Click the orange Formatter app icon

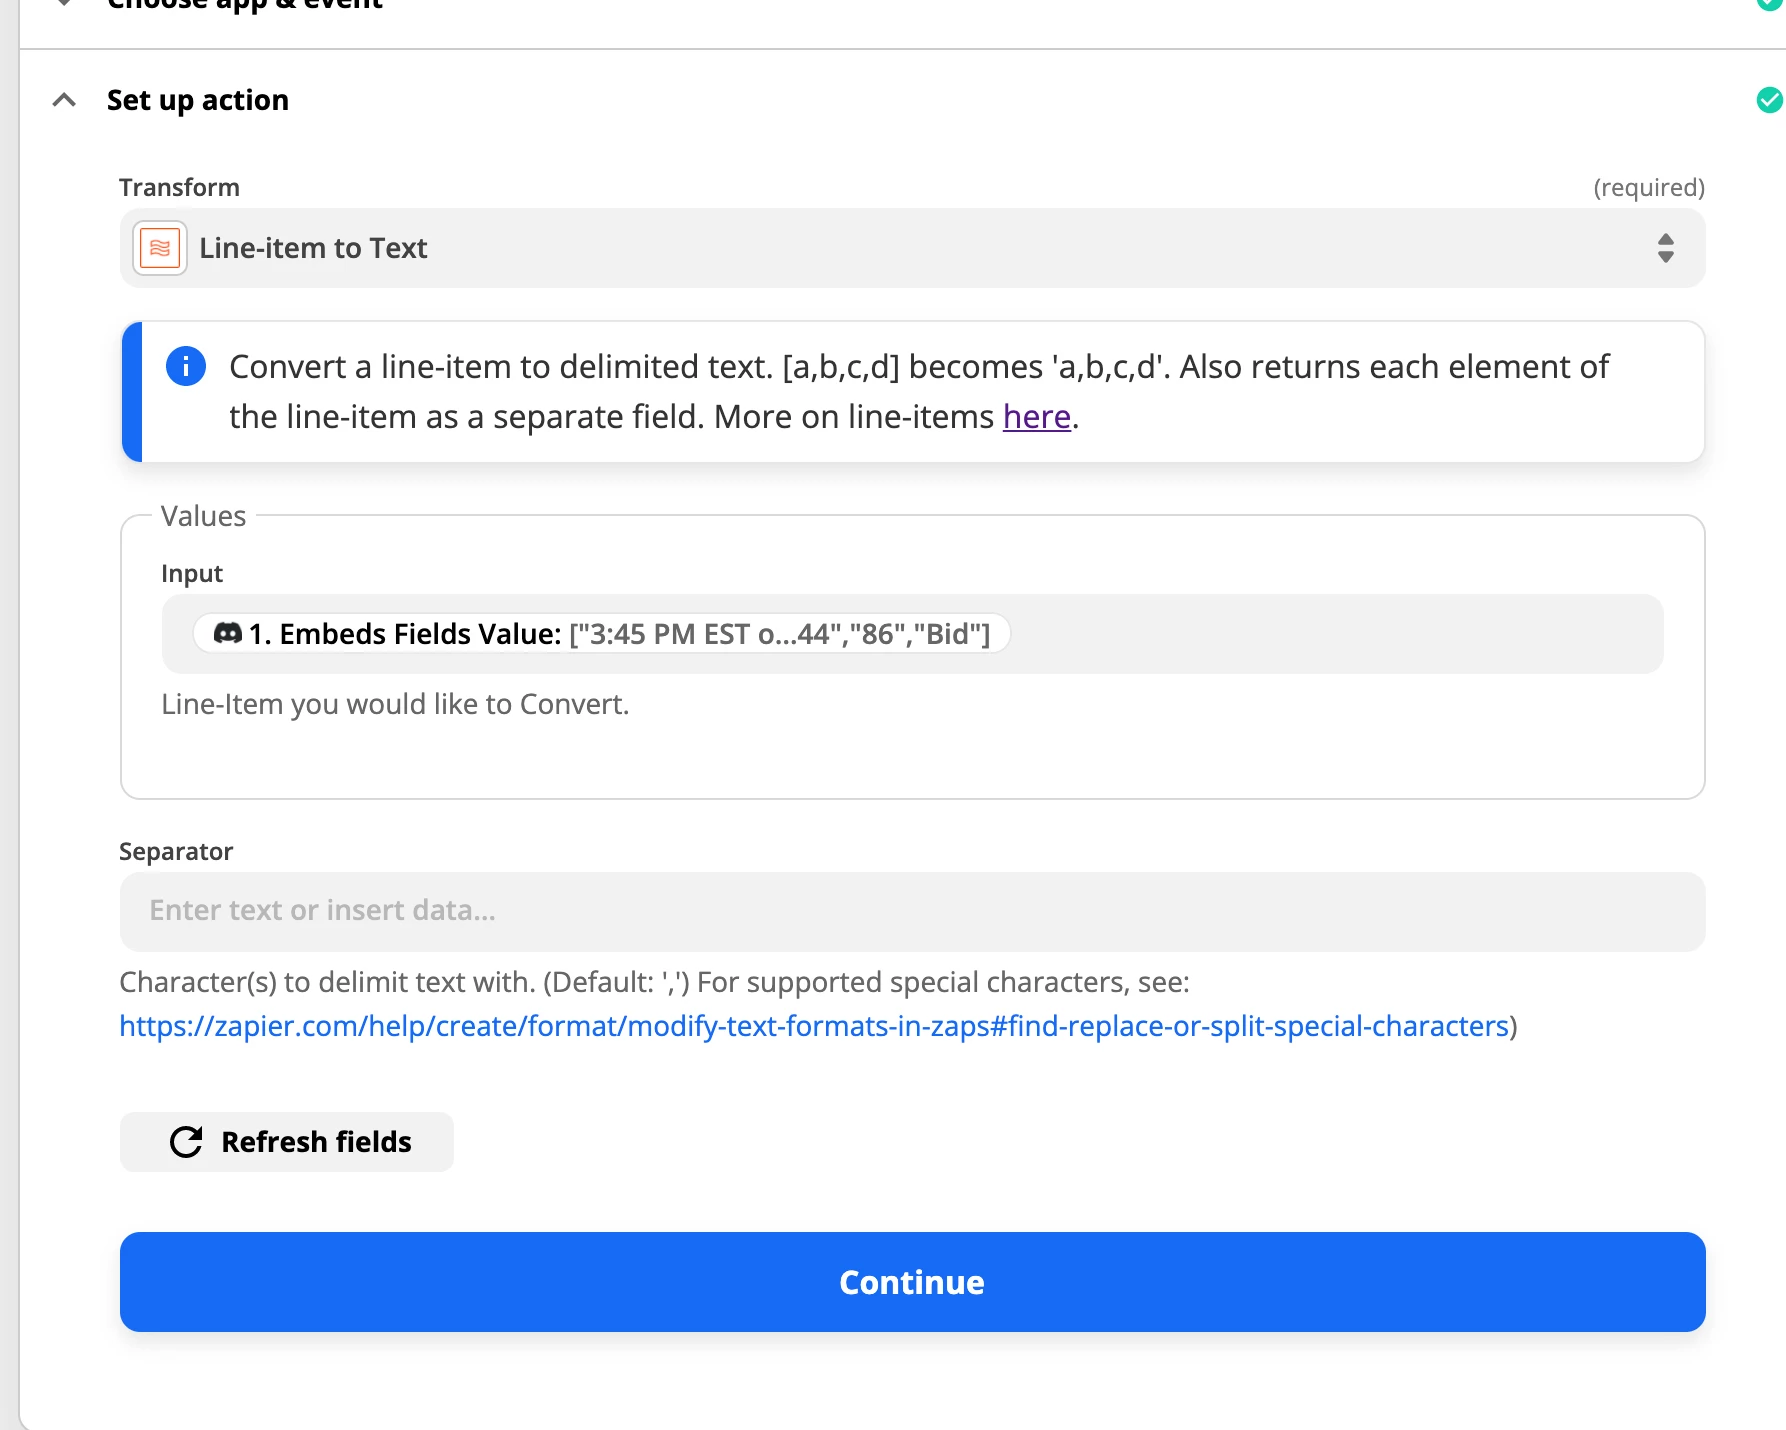[x=159, y=247]
